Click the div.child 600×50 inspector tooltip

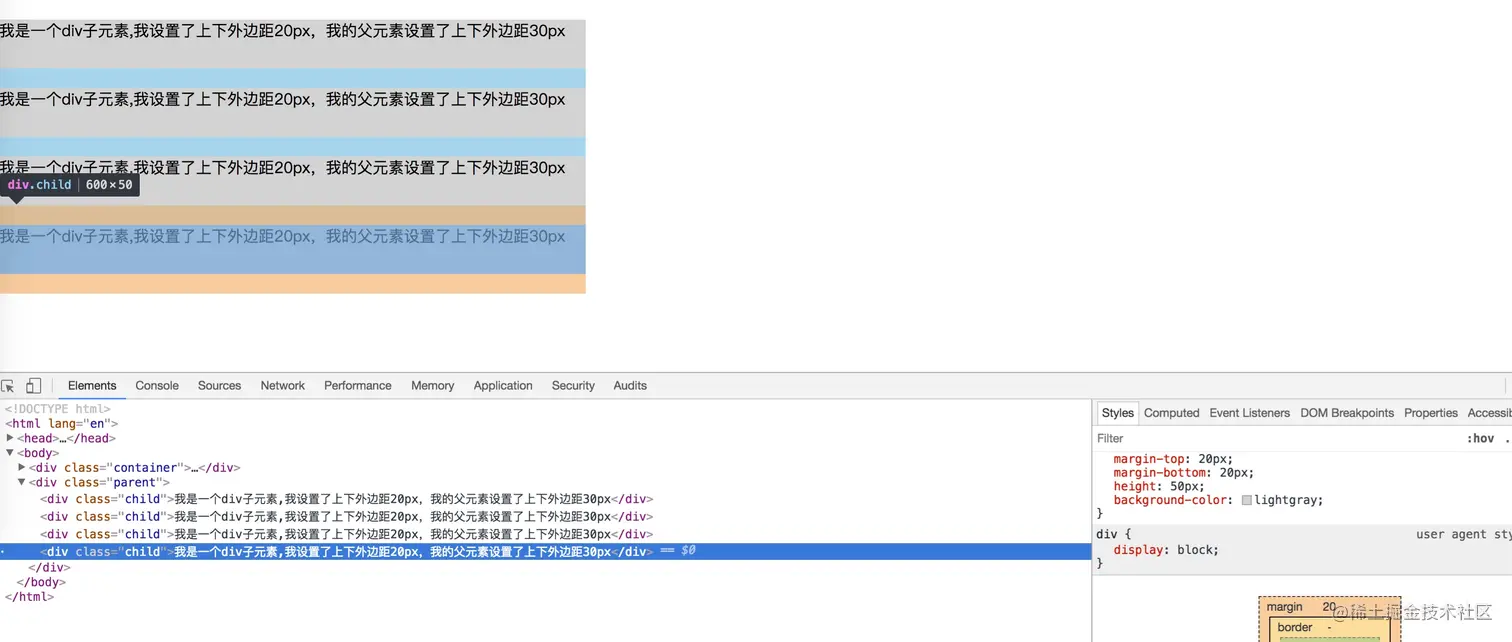tap(70, 185)
